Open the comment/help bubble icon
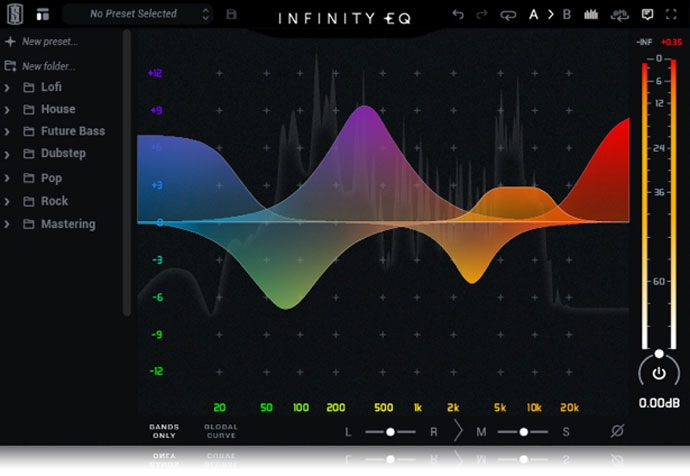 pyautogui.click(x=647, y=15)
